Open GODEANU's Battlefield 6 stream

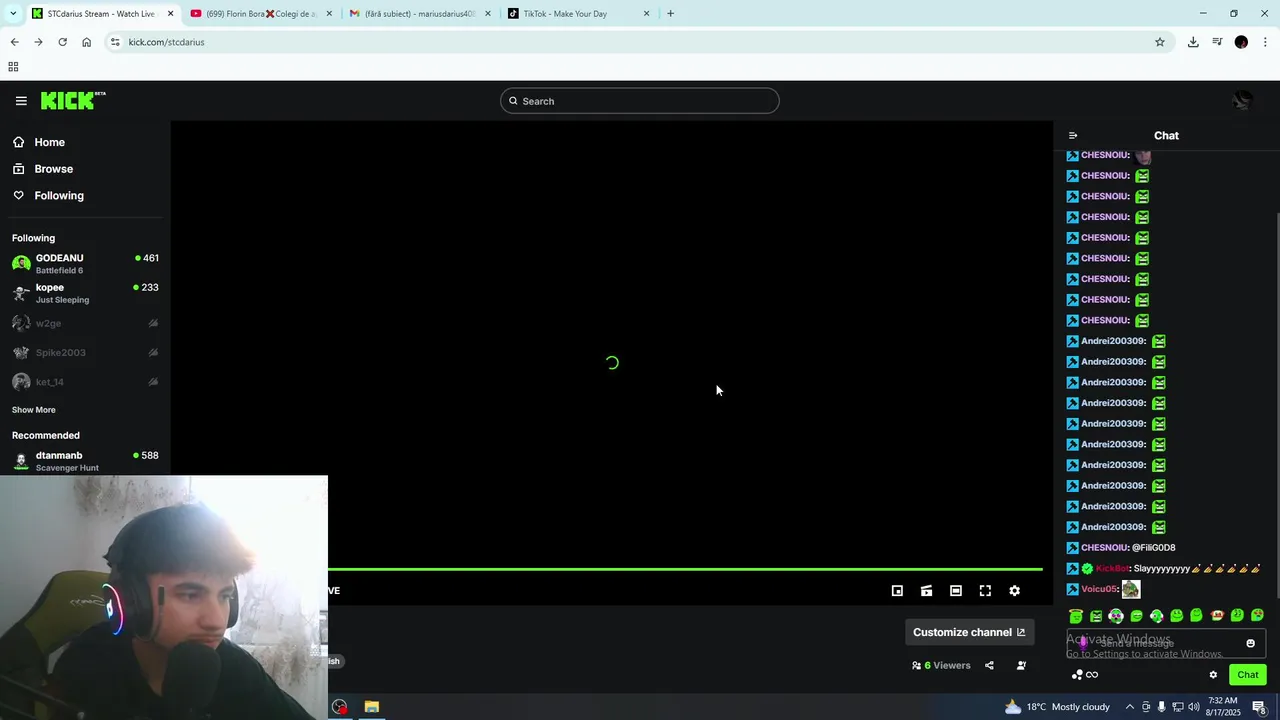[85, 264]
